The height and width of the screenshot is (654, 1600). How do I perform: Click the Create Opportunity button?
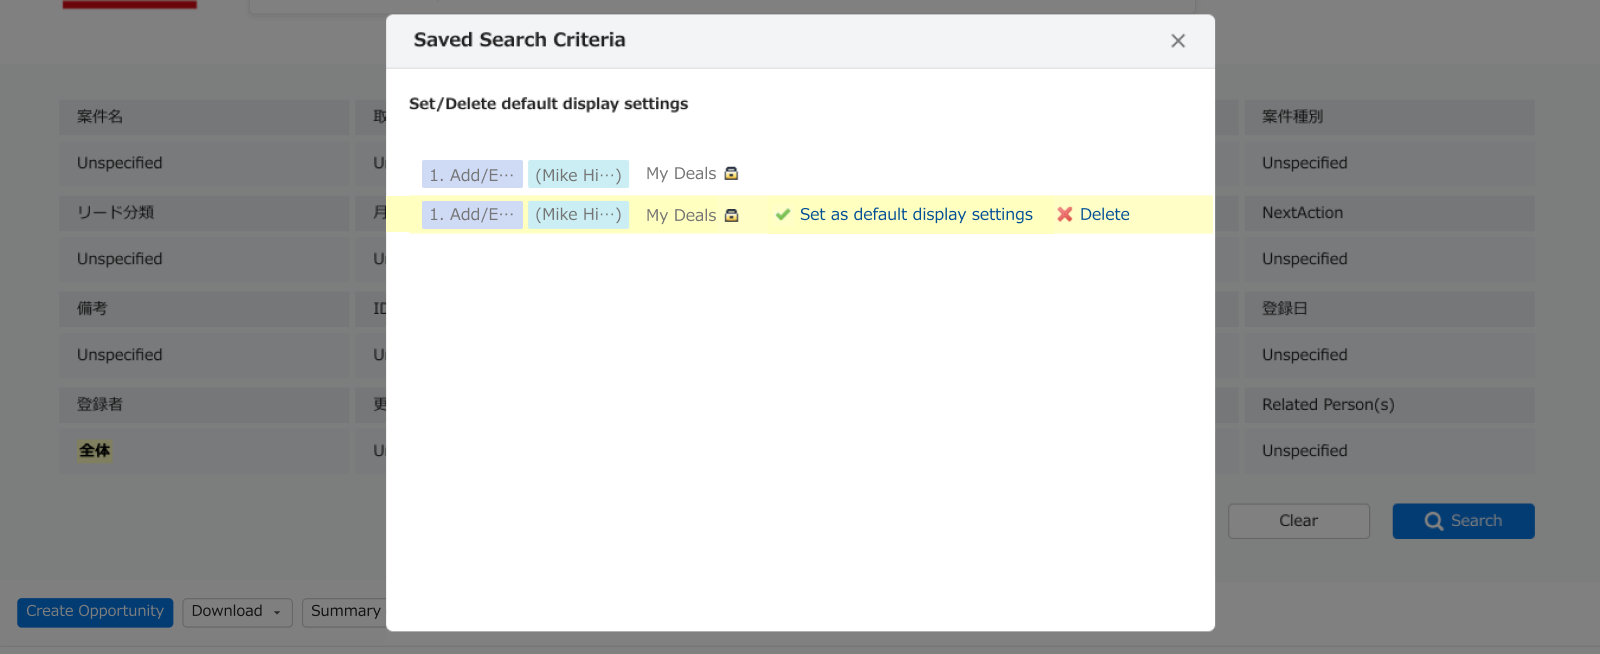click(95, 612)
